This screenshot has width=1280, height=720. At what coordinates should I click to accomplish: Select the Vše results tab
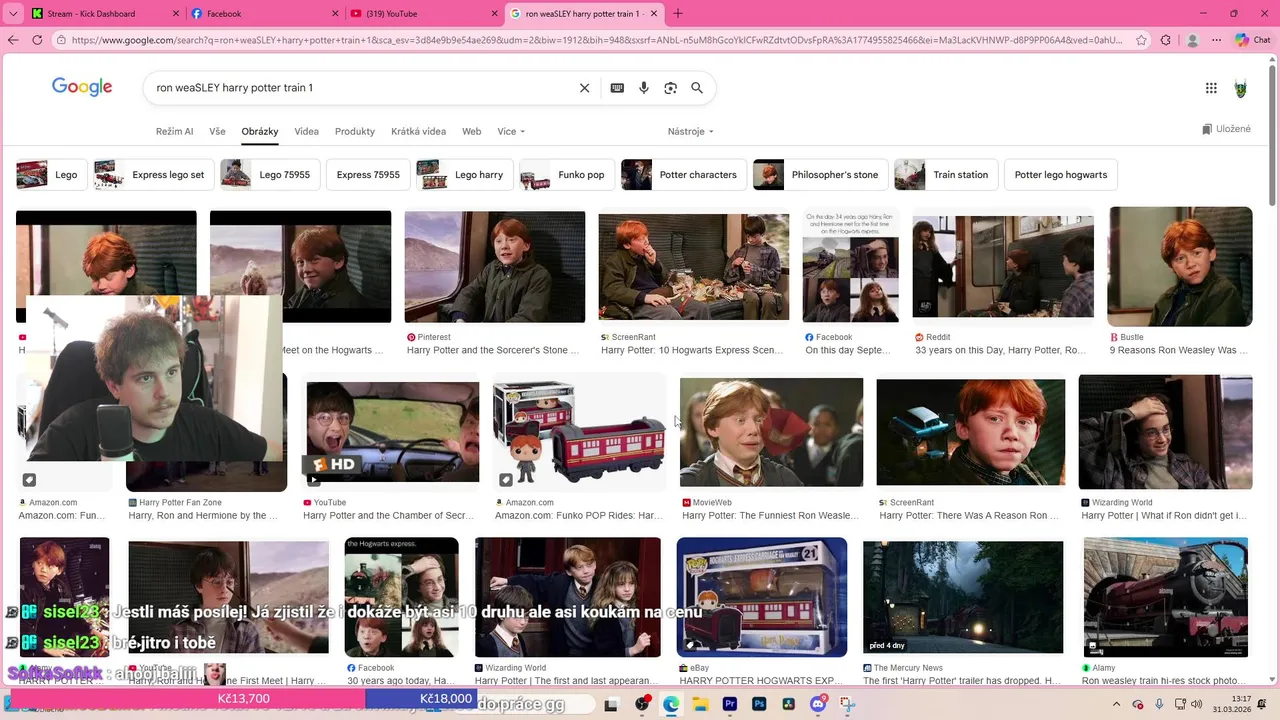[x=217, y=131]
